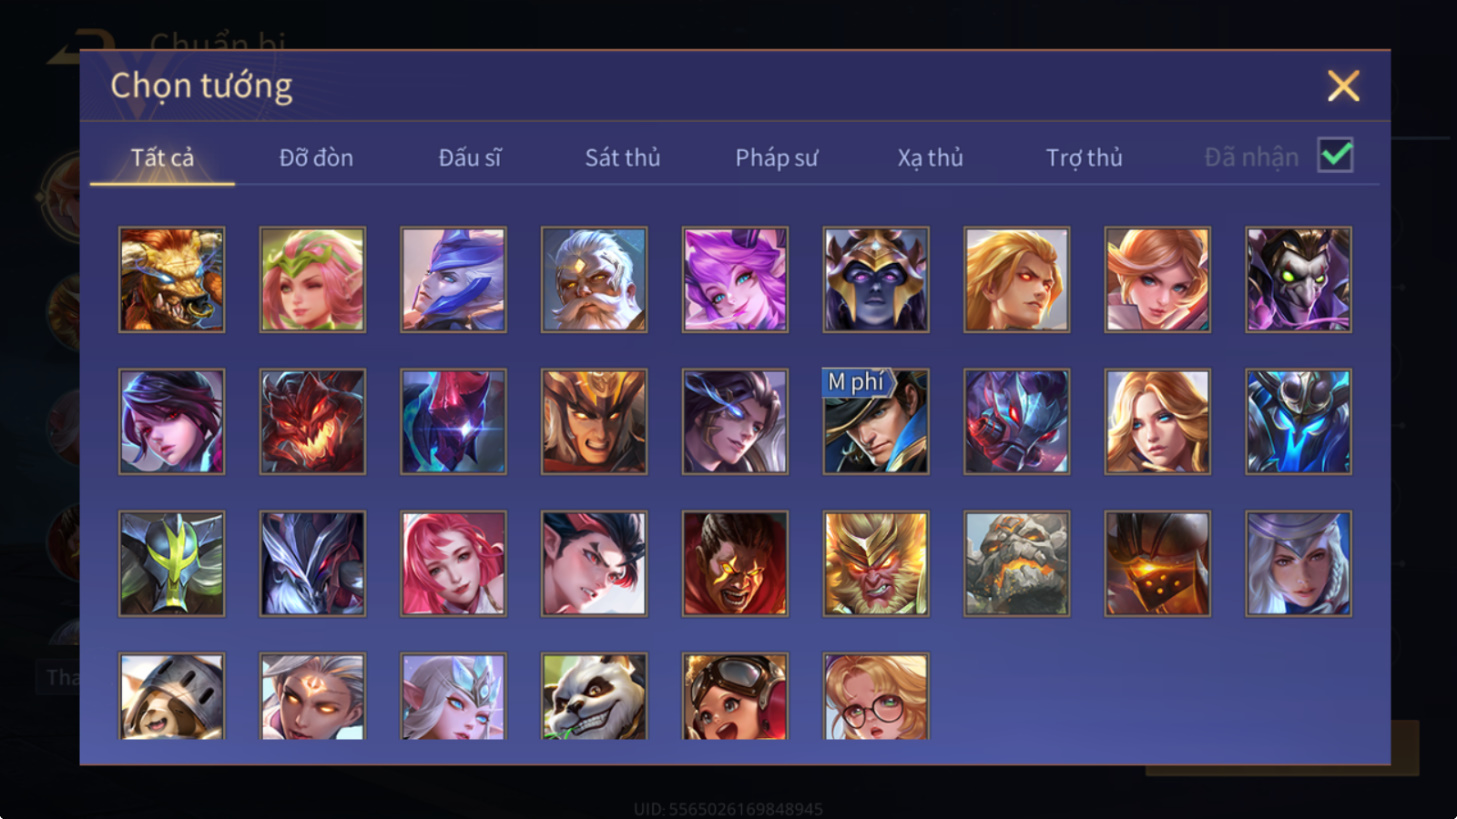Switch to the Đỡ đòn tab
1457x819 pixels.
point(316,157)
